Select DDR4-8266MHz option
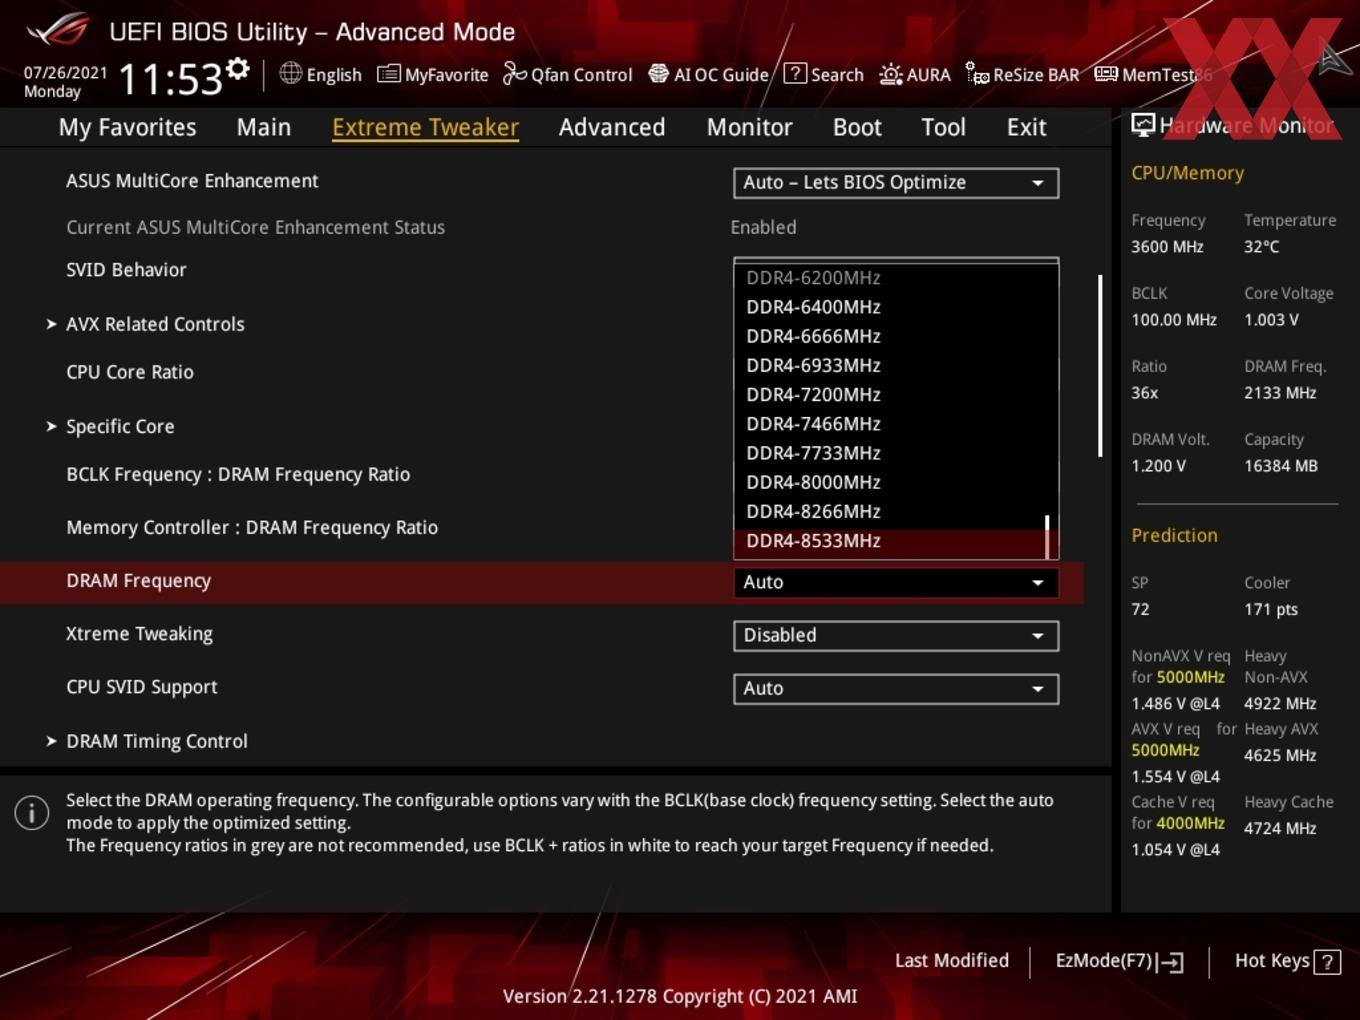The height and width of the screenshot is (1020, 1360). (x=896, y=511)
